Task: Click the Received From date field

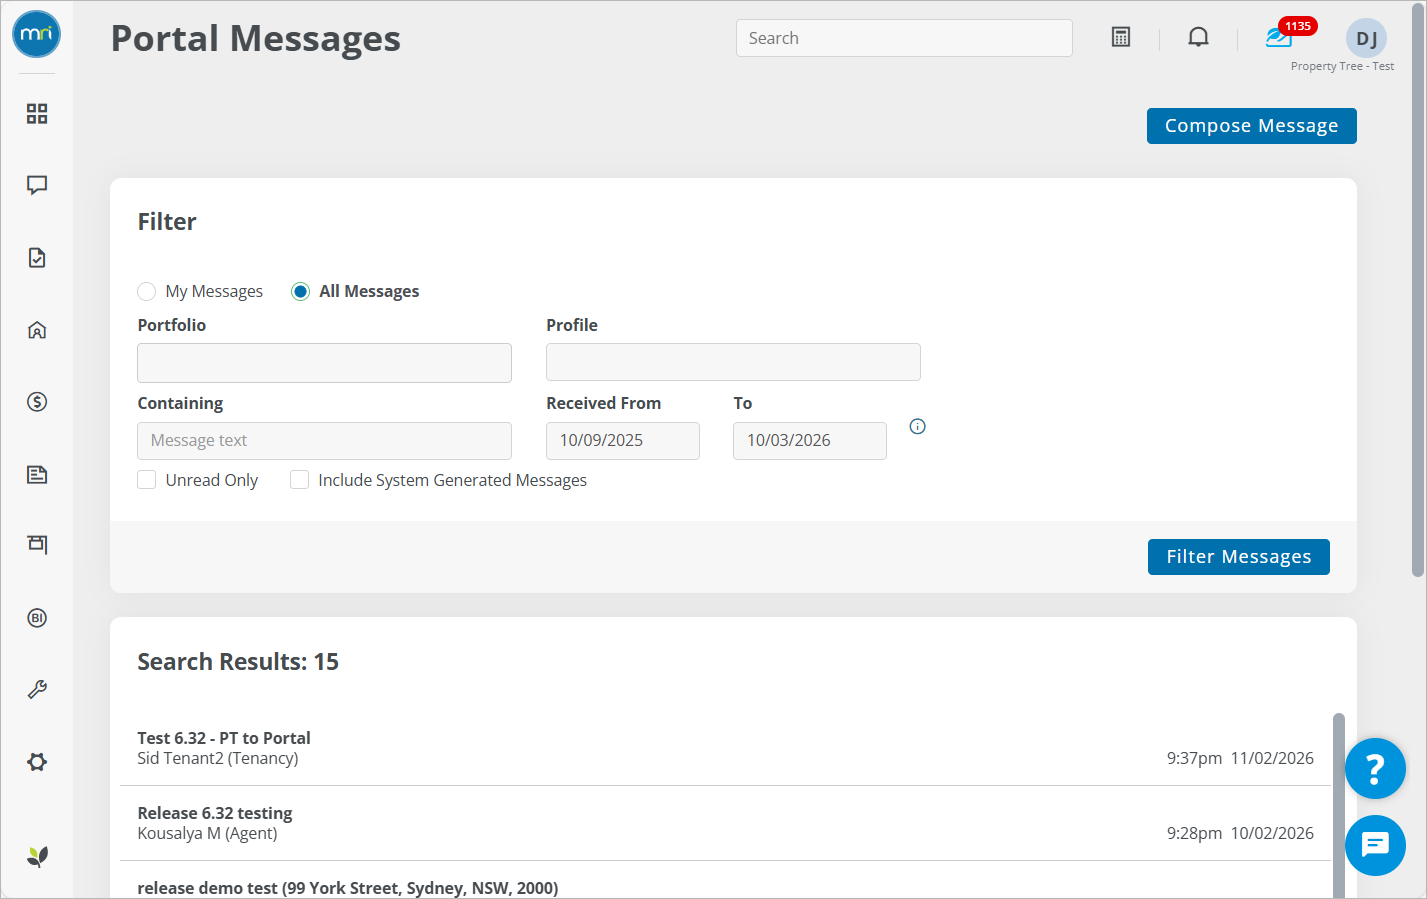Action: click(x=623, y=441)
